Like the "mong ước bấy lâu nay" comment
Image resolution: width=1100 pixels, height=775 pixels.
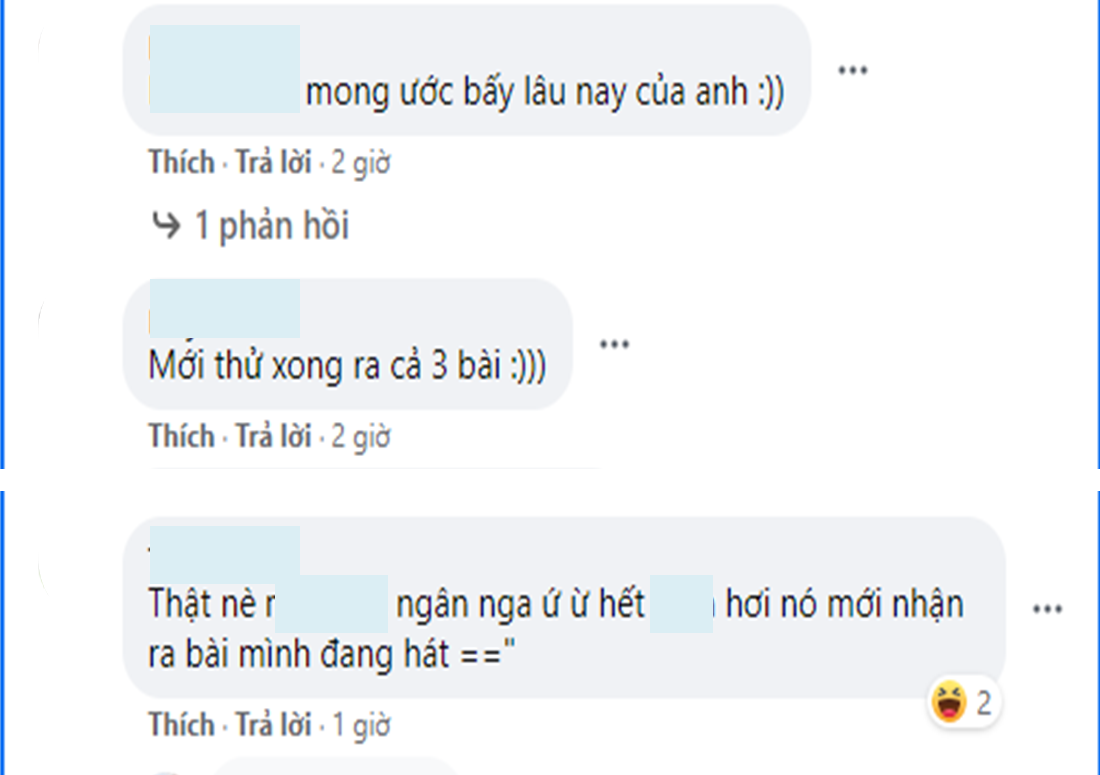182,162
